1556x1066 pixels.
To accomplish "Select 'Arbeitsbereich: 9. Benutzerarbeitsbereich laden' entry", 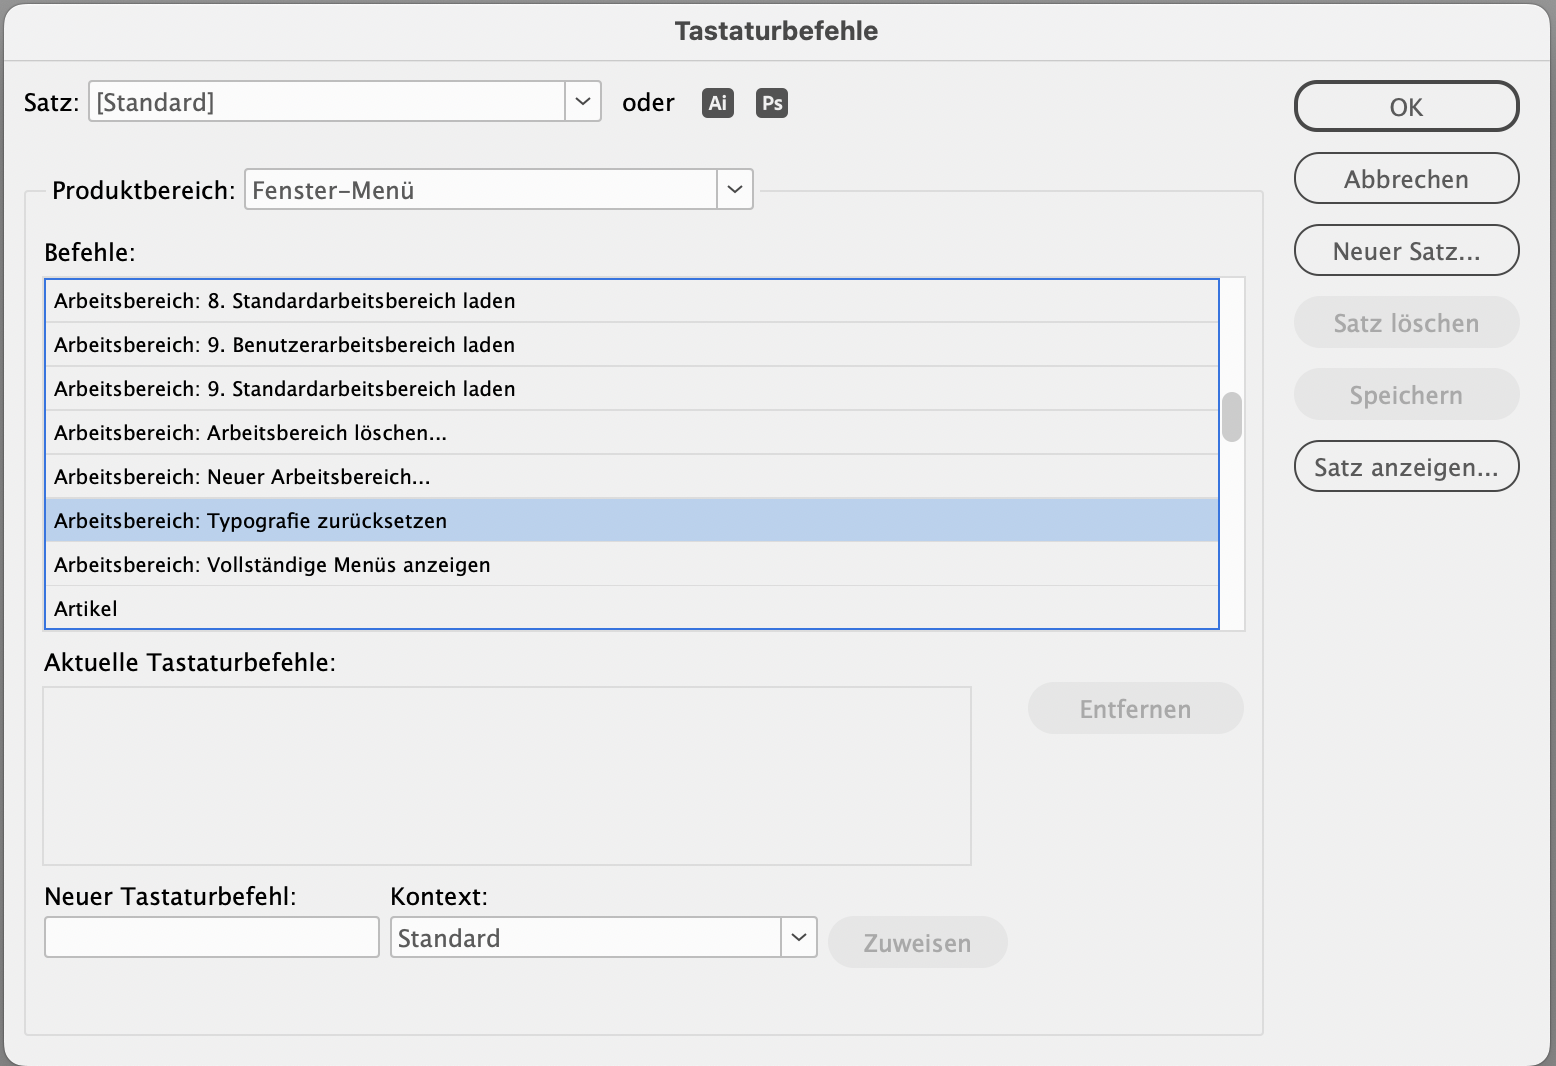I will (x=285, y=345).
